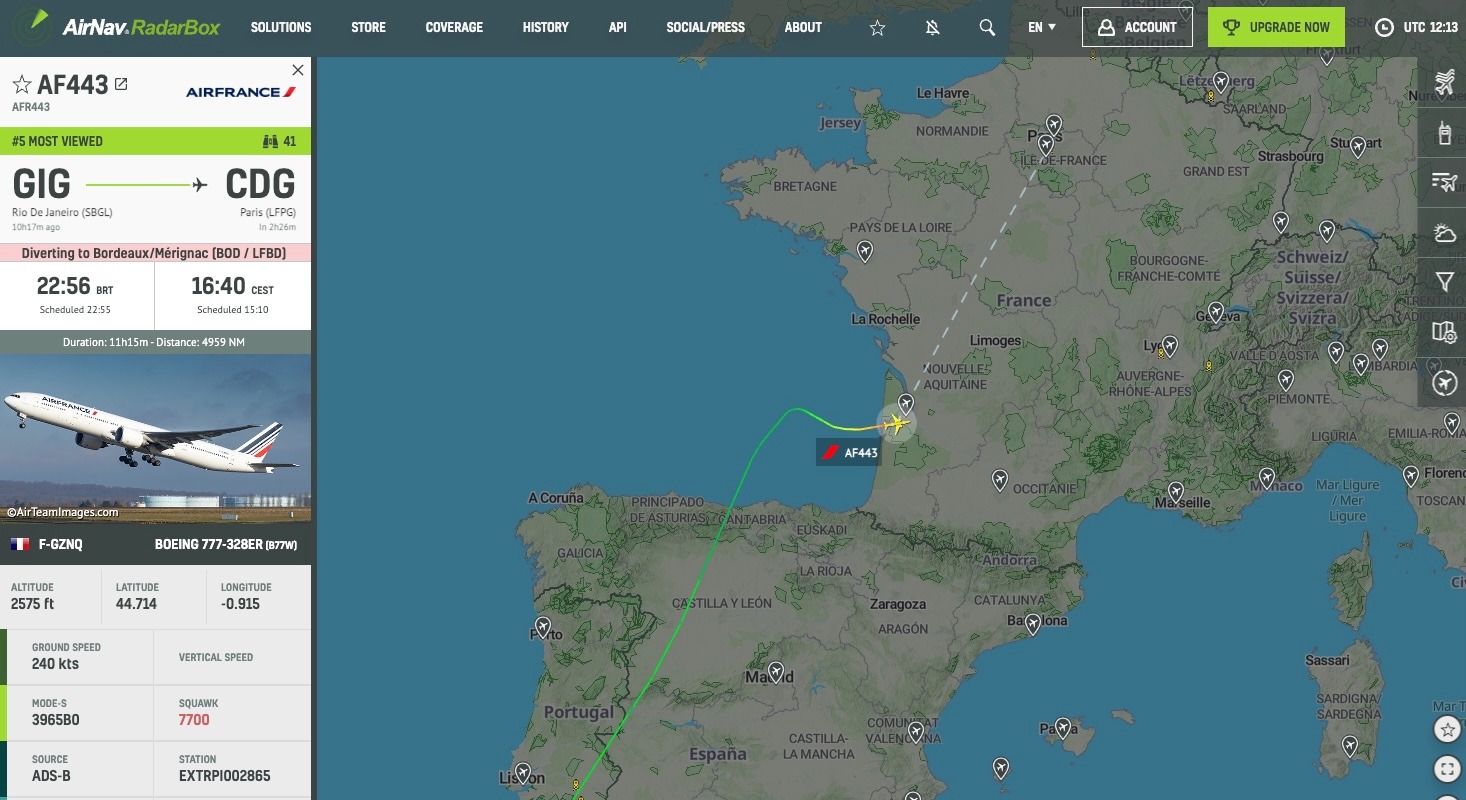This screenshot has width=1466, height=800.
Task: Open the HISTORY menu item
Action: (545, 28)
